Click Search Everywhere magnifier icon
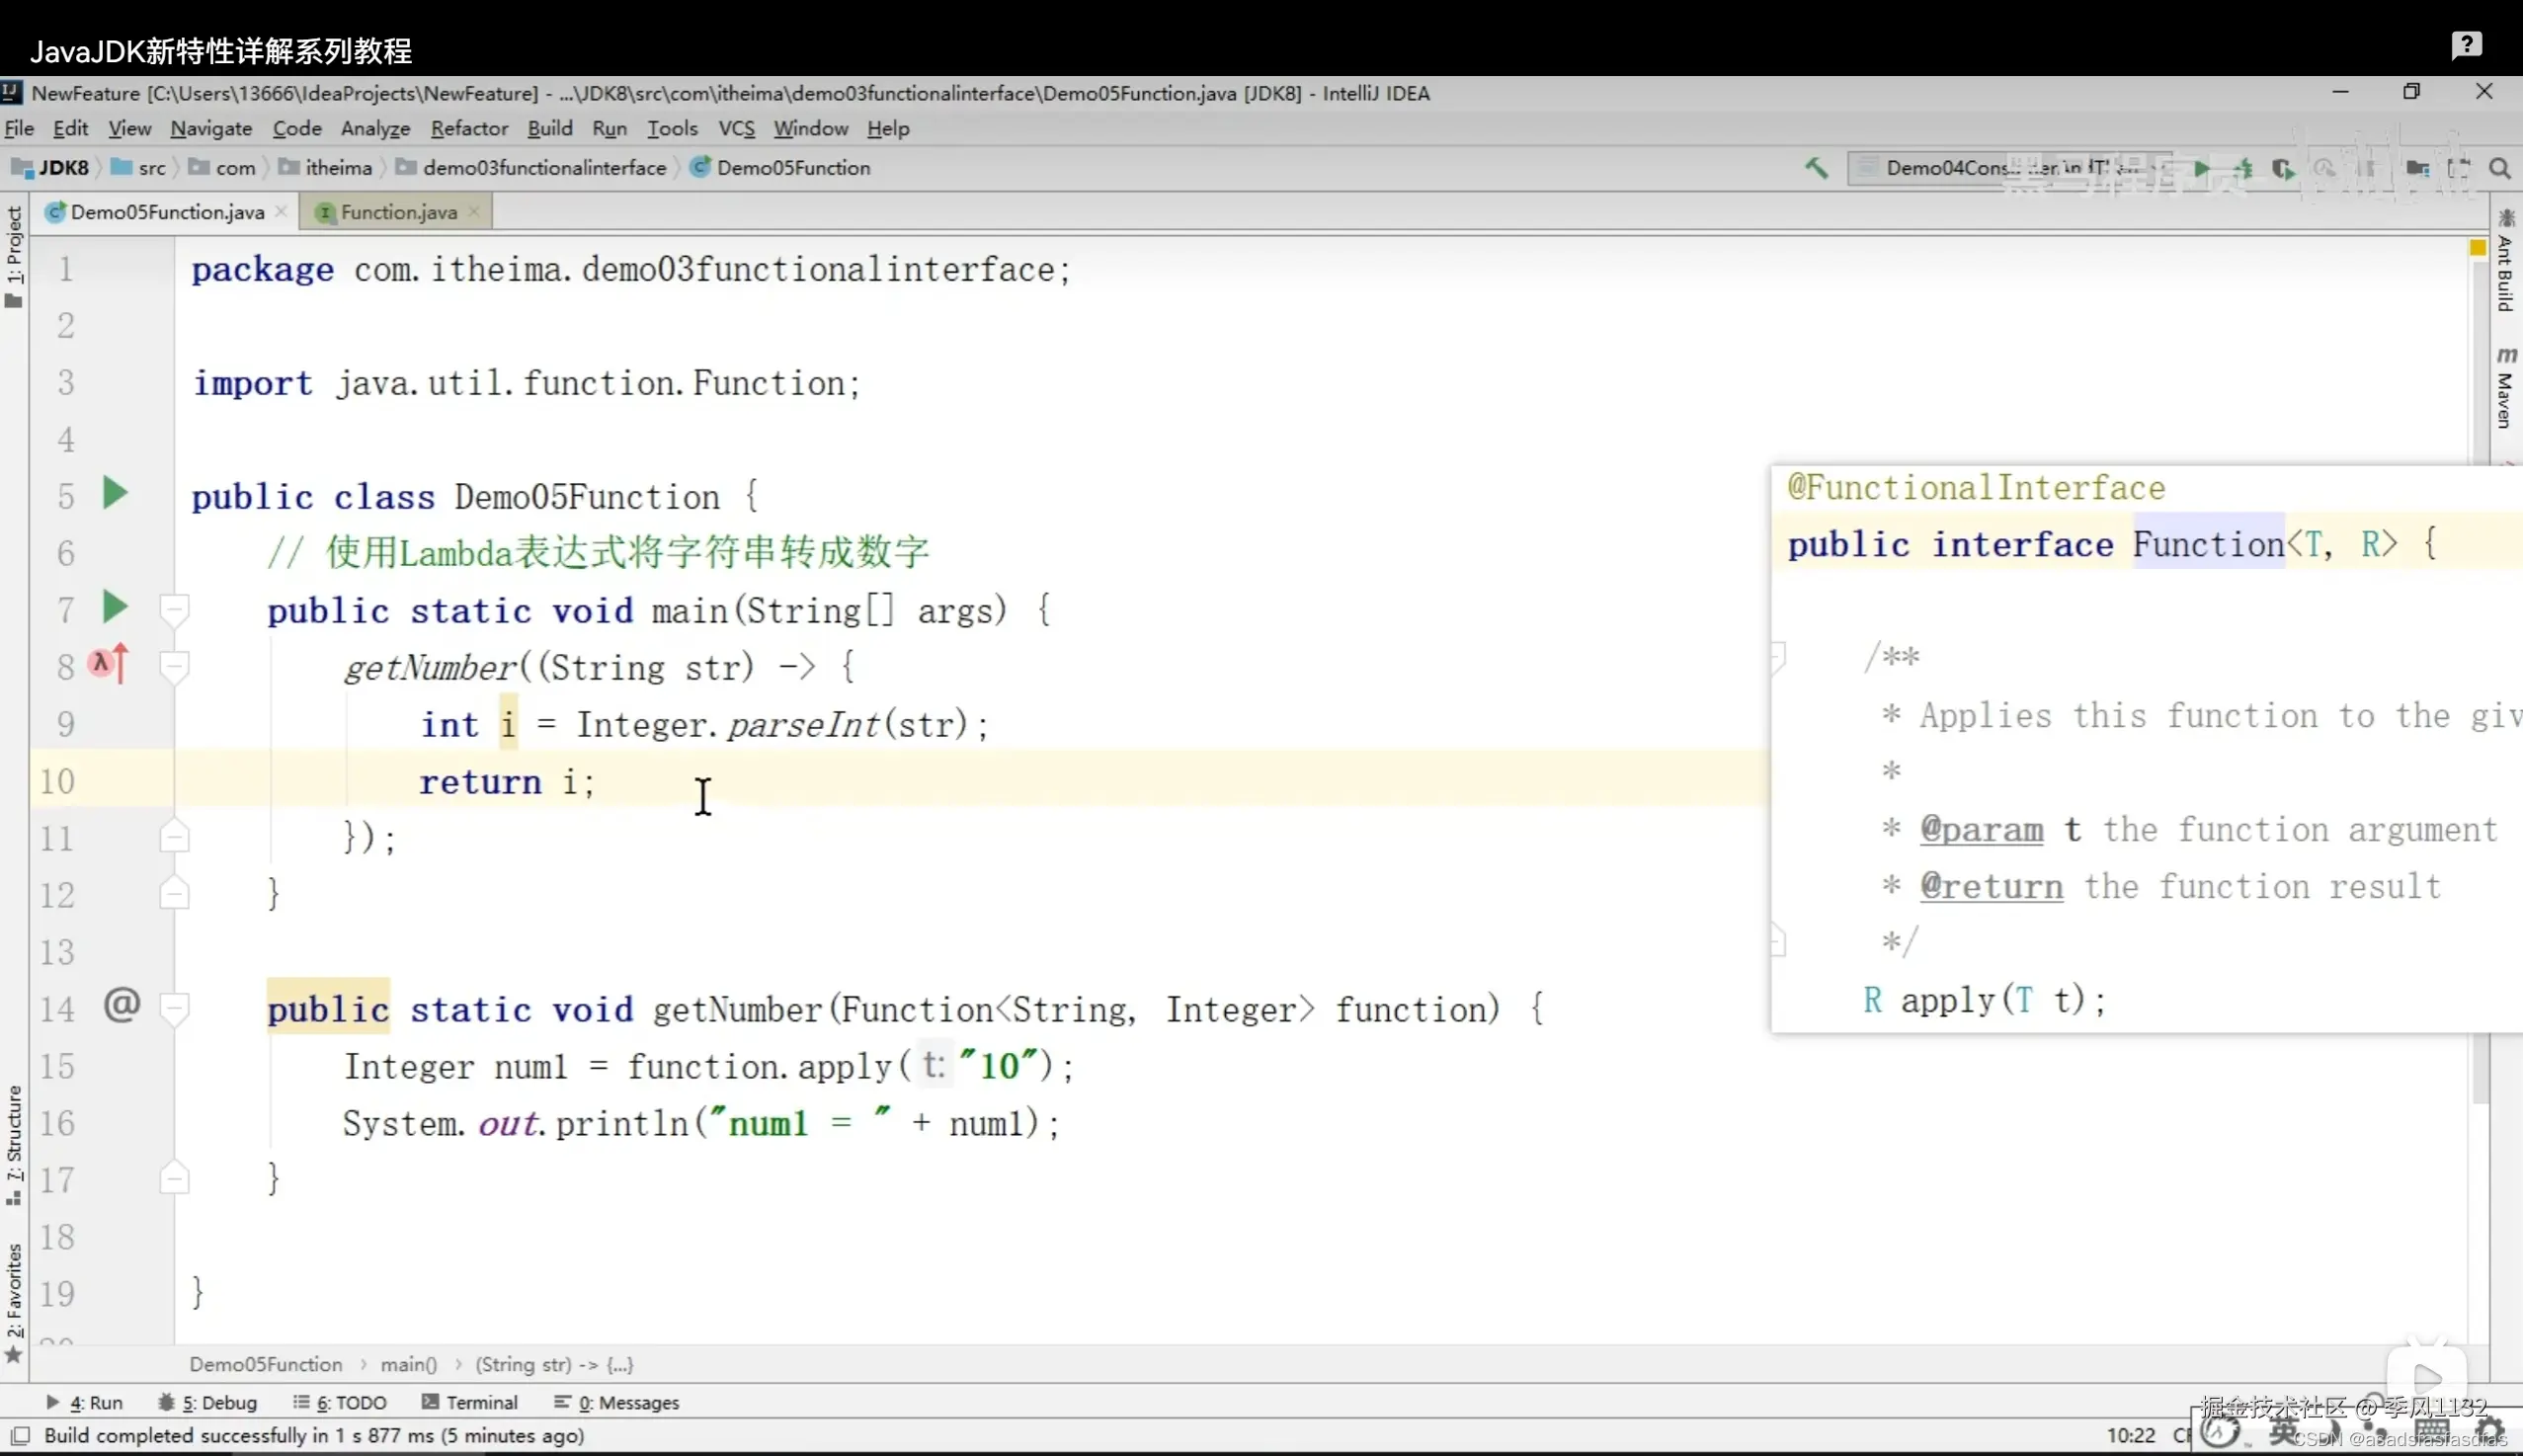This screenshot has height=1456, width=2523. pyautogui.click(x=2499, y=168)
